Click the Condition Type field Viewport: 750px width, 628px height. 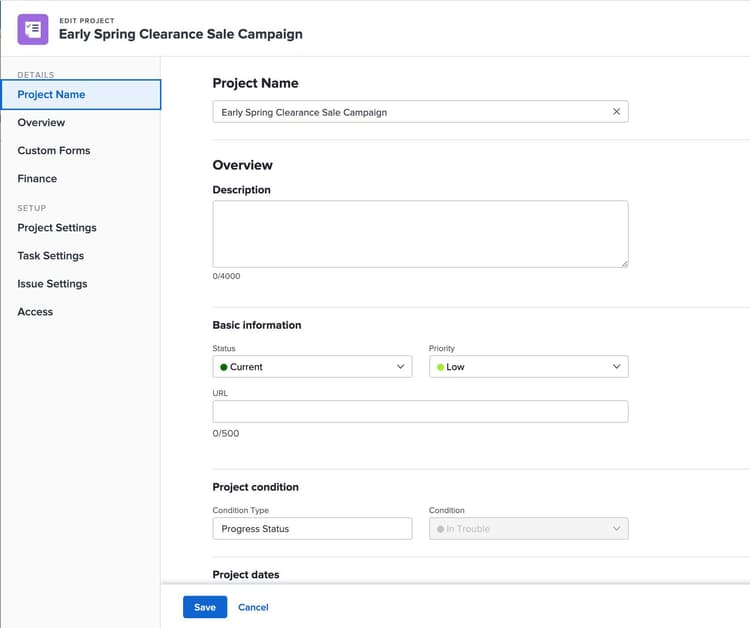pos(312,529)
